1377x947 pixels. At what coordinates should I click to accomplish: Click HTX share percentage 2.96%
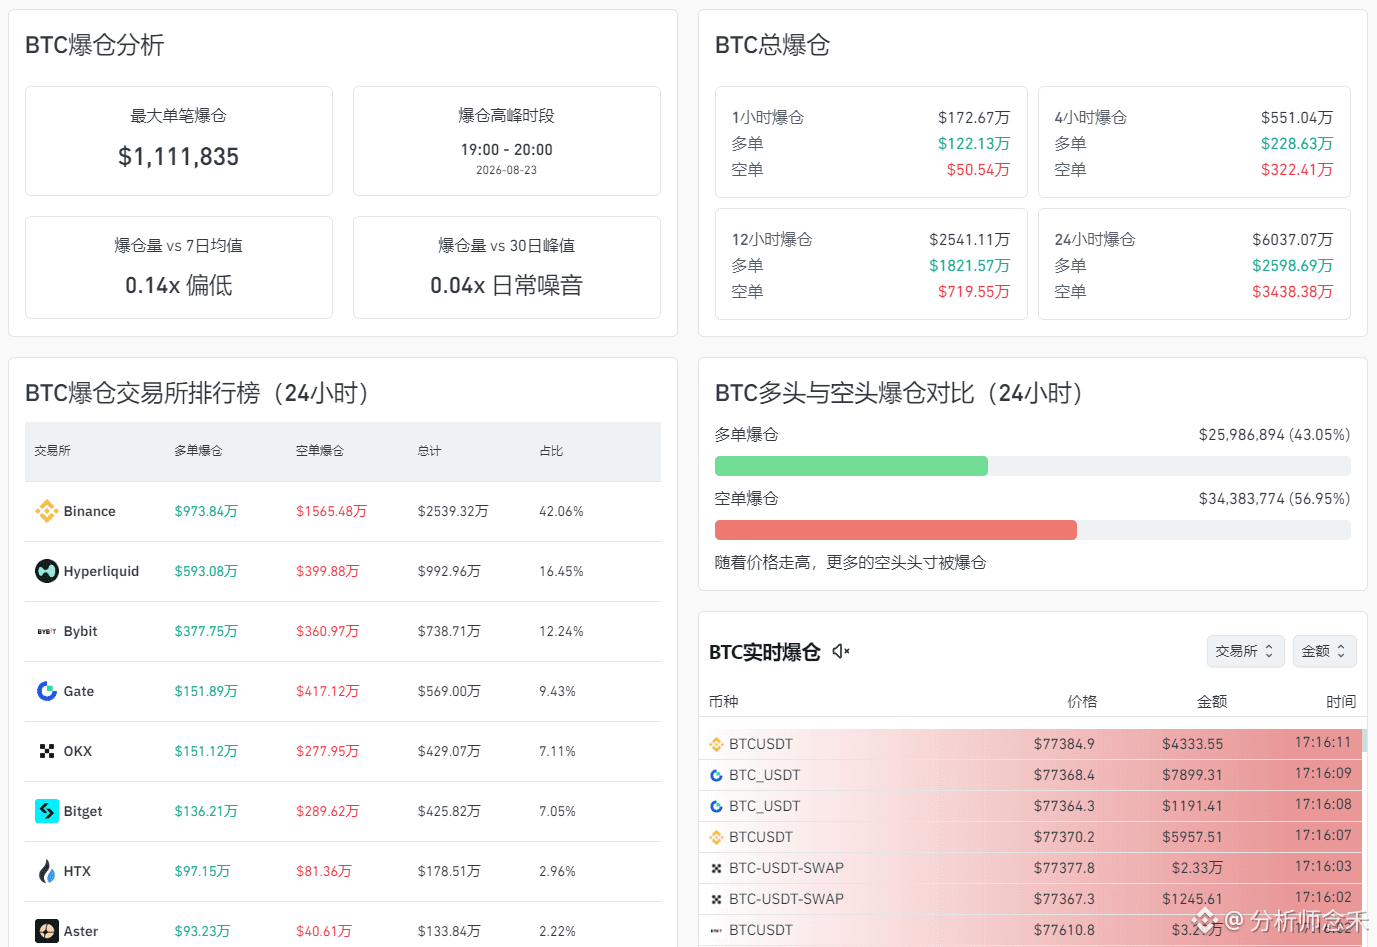coord(557,871)
